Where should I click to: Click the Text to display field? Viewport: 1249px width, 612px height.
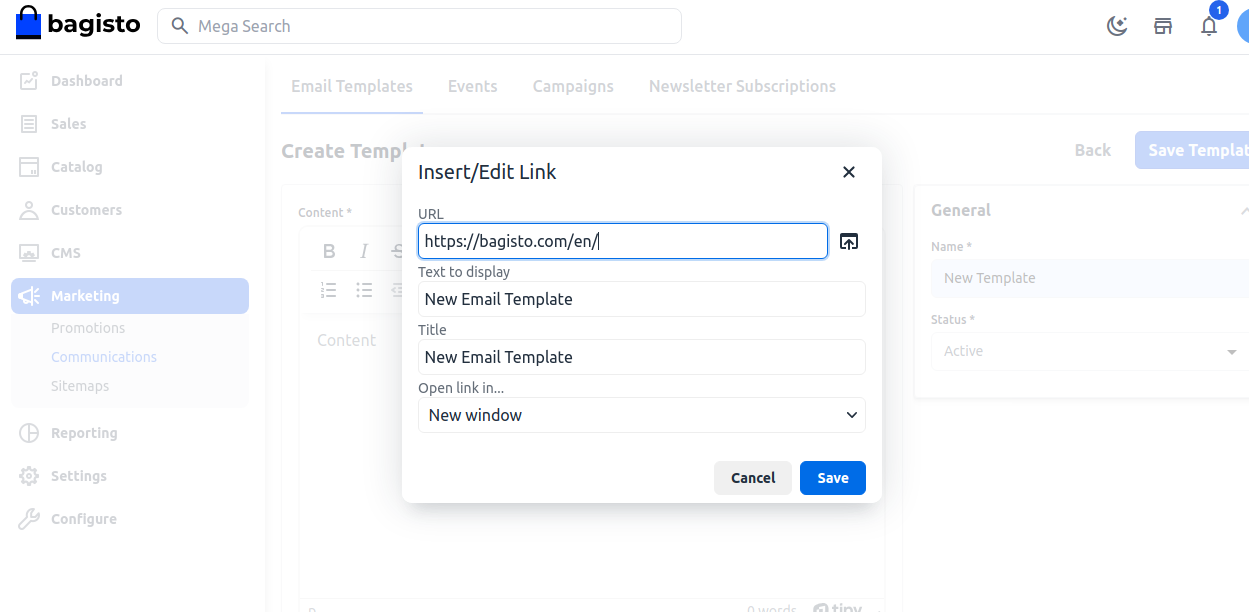(641, 299)
